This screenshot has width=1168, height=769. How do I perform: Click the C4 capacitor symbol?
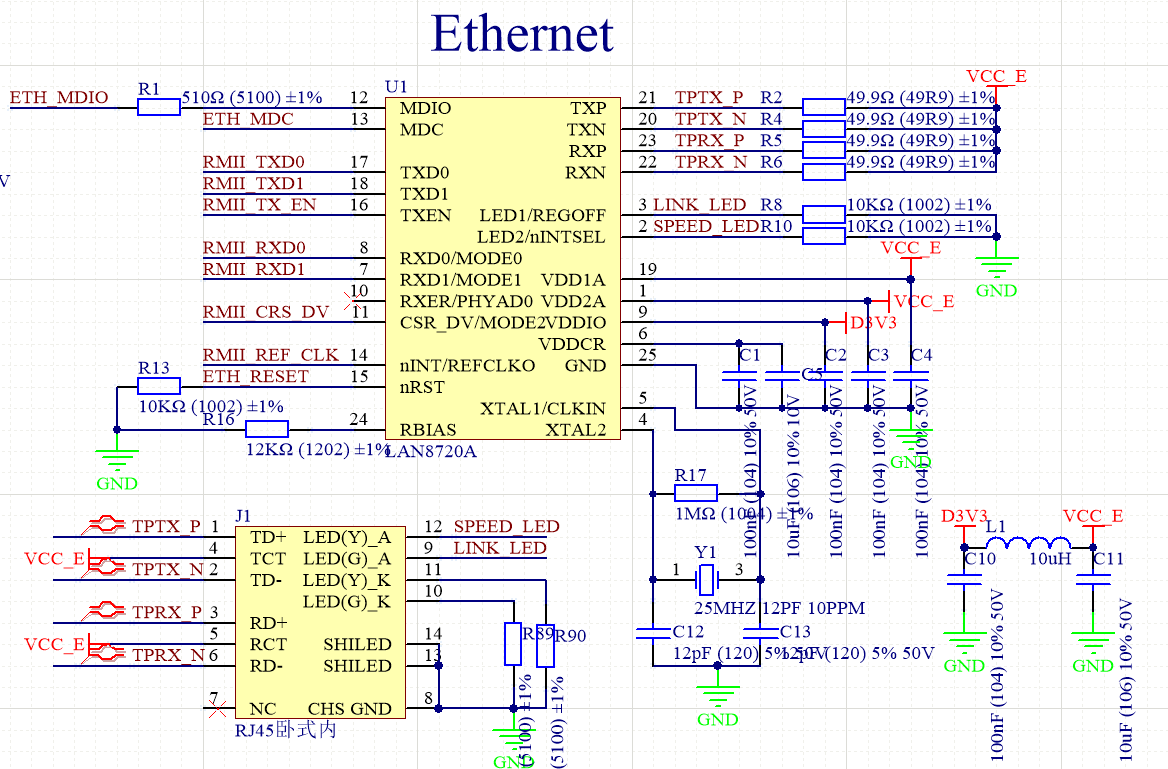click(x=910, y=376)
